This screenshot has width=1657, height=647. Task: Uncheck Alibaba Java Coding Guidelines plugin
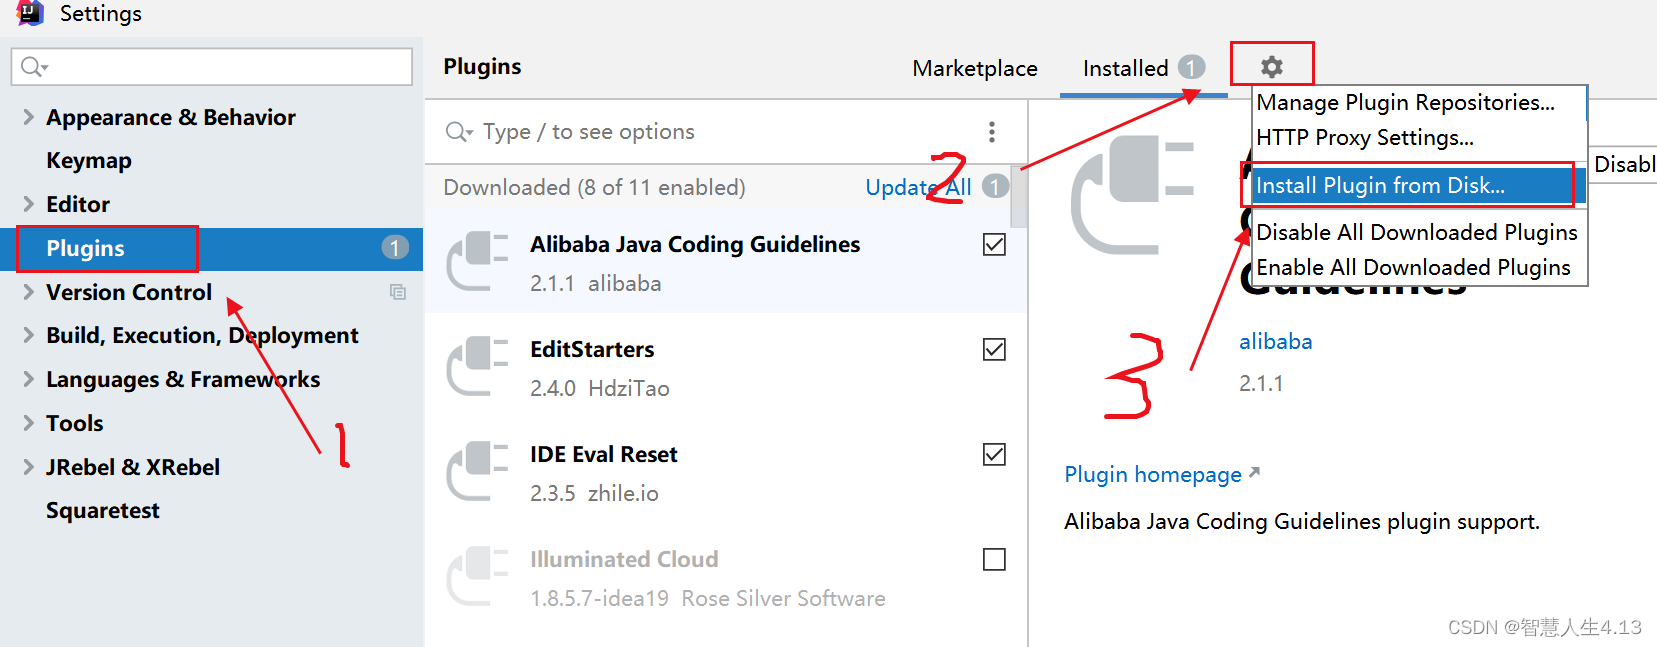(994, 244)
